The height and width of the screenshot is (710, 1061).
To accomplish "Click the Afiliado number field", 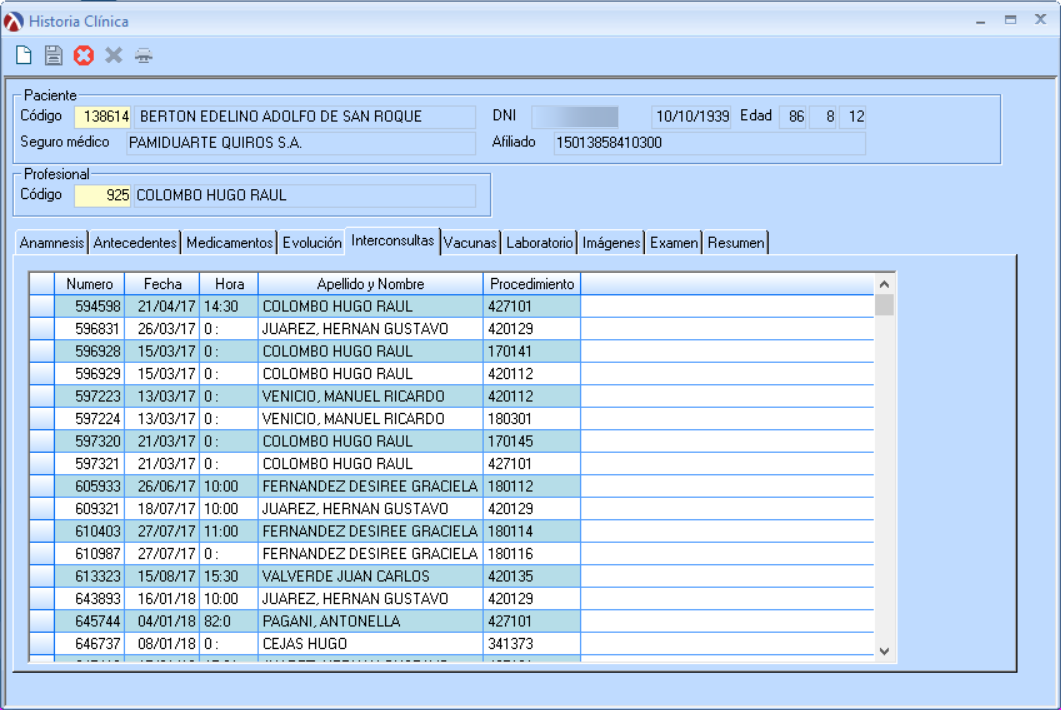I will pyautogui.click(x=709, y=143).
